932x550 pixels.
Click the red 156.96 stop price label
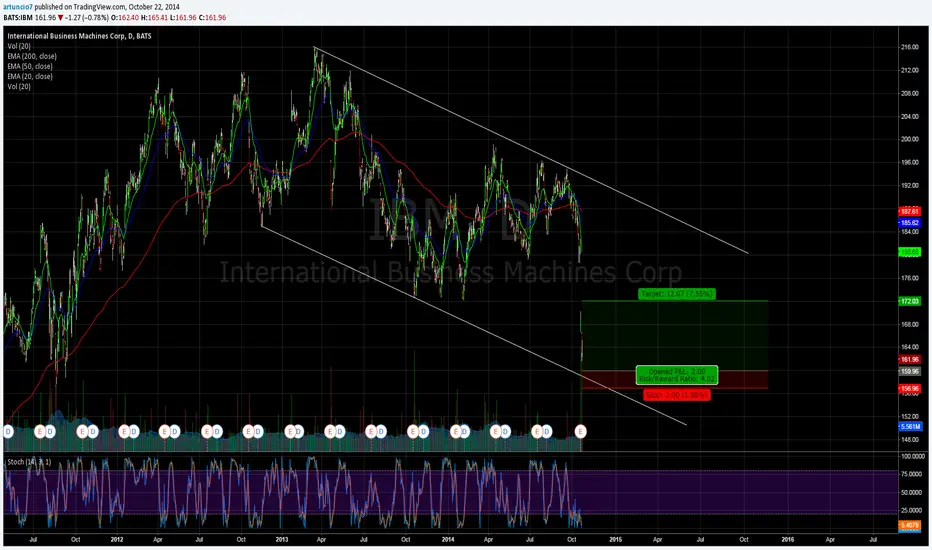click(x=909, y=389)
